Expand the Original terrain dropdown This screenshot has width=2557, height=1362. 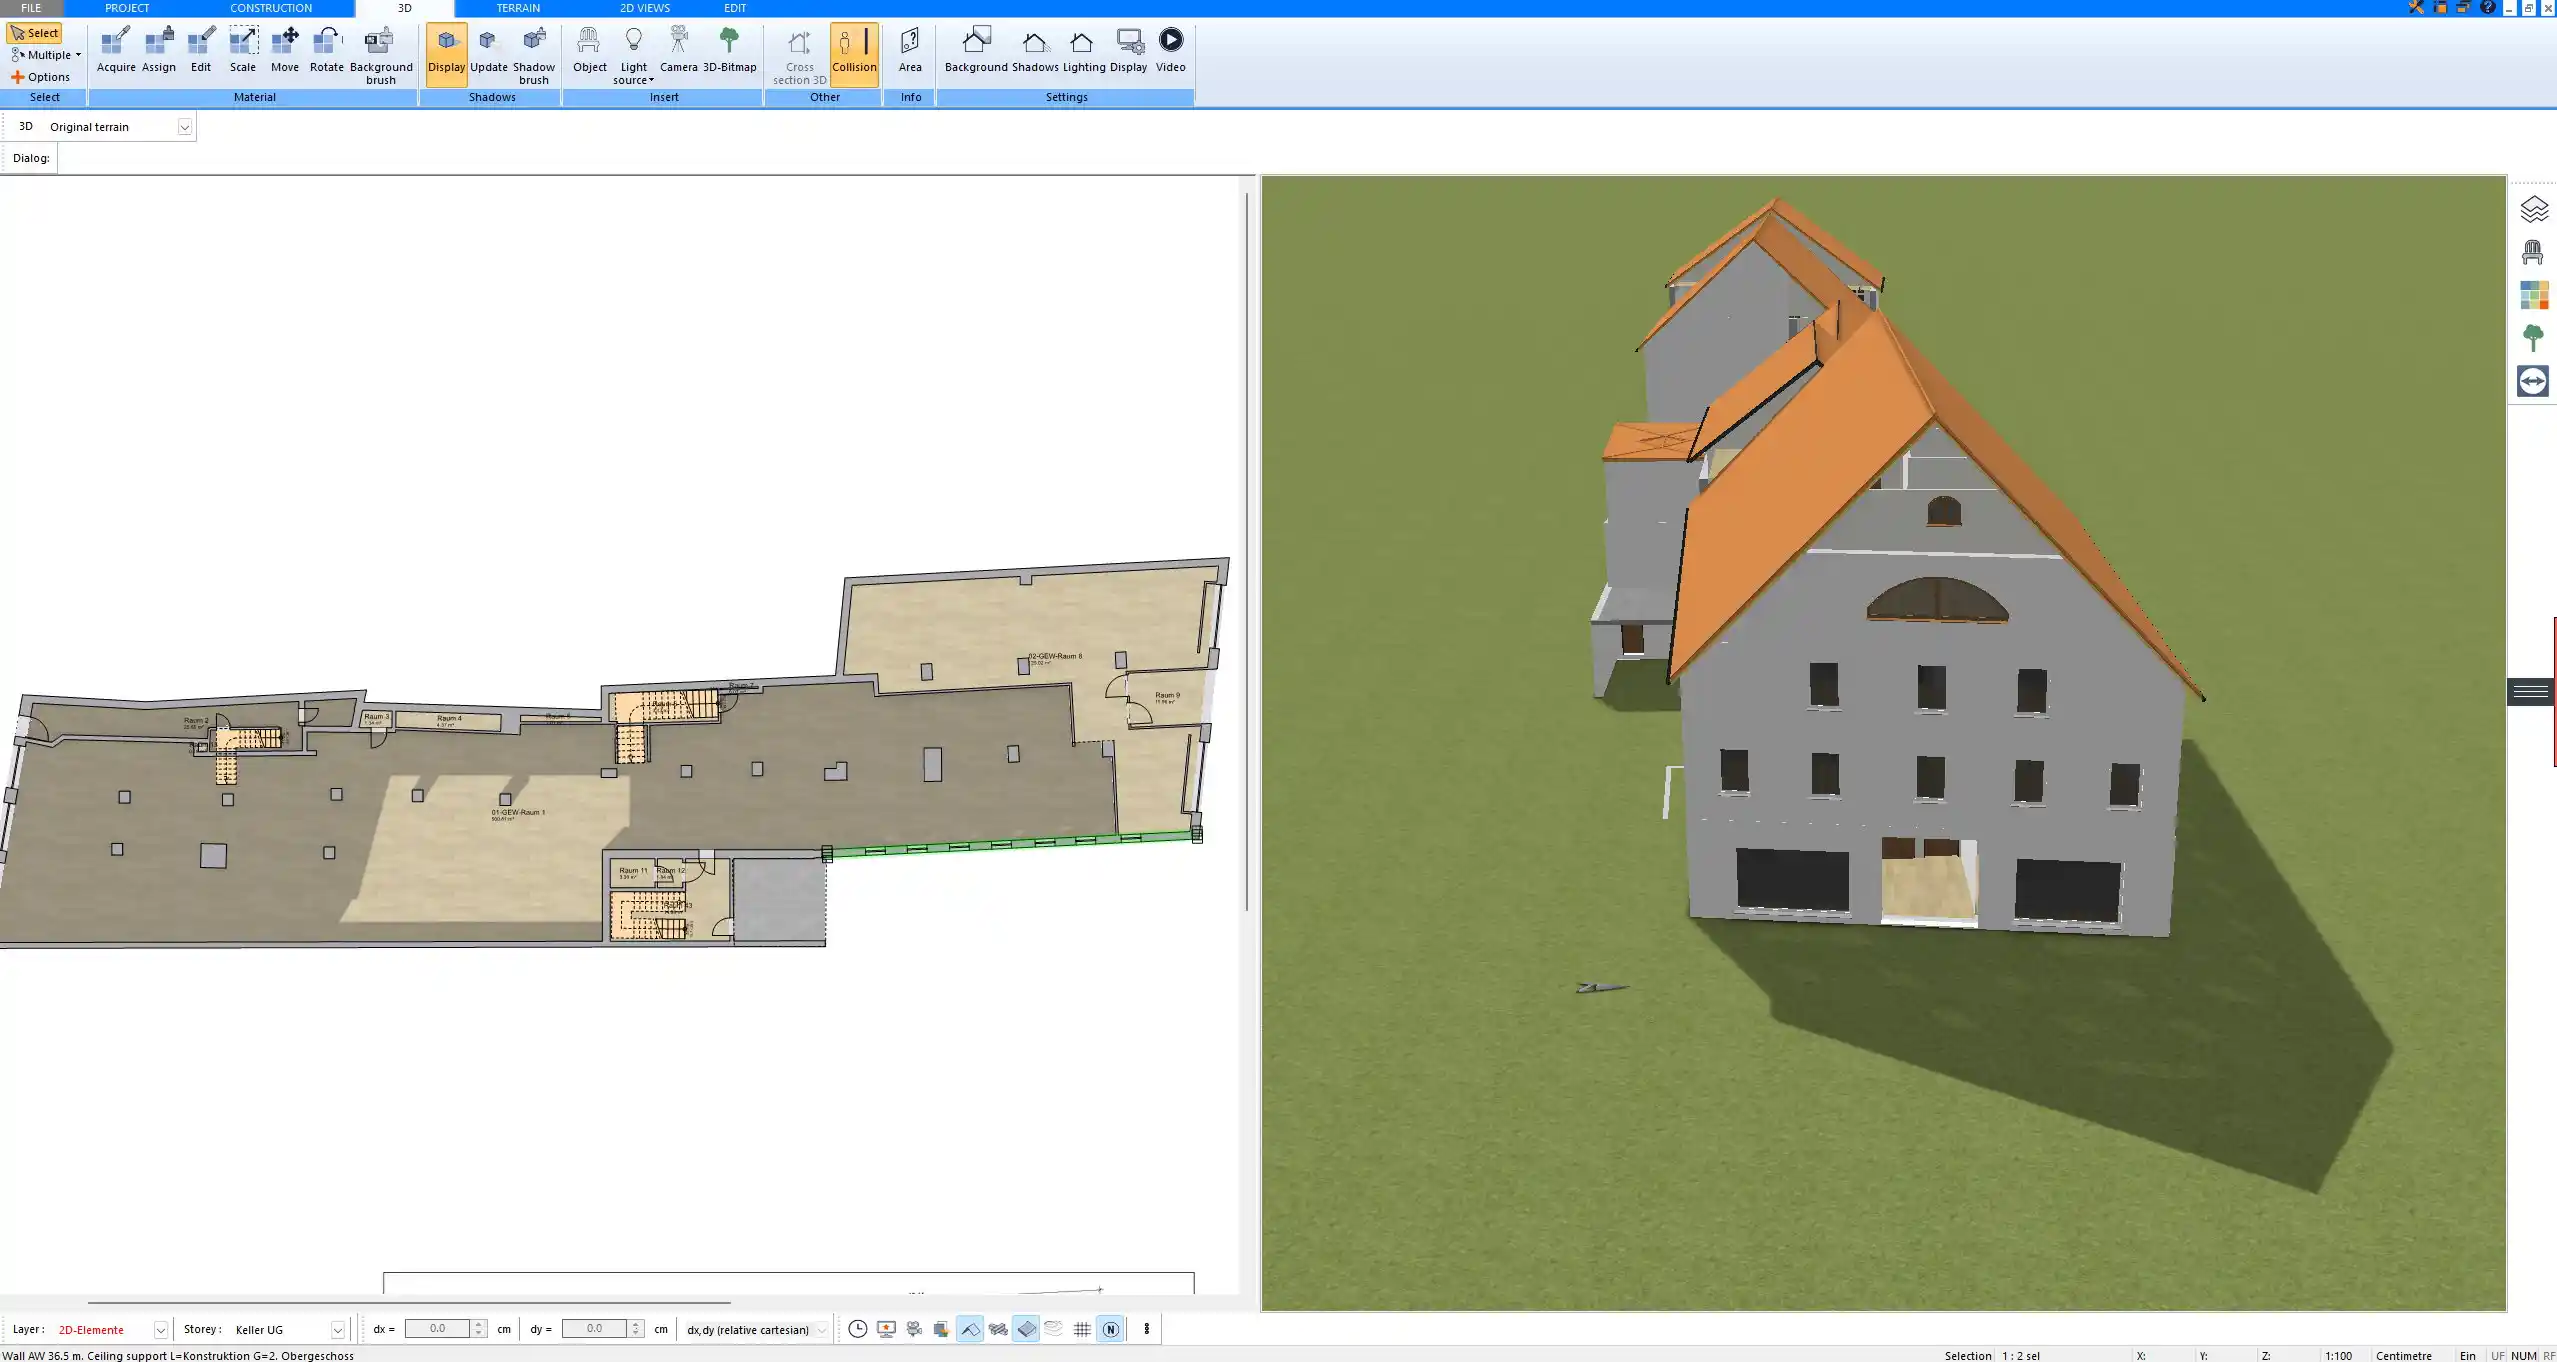pos(184,127)
